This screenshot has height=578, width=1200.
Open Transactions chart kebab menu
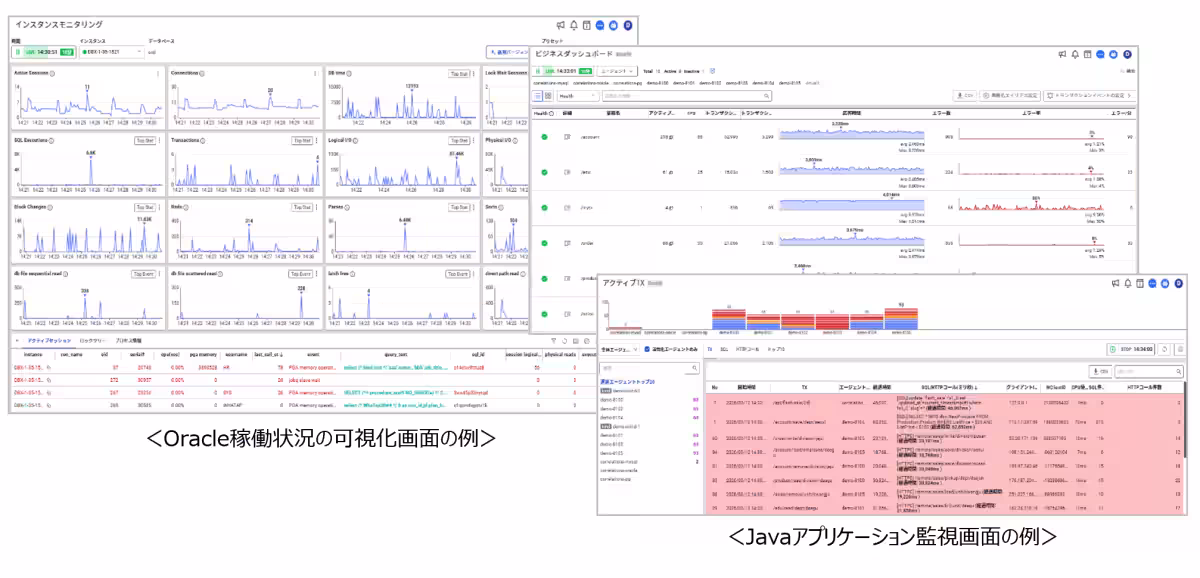tap(315, 141)
